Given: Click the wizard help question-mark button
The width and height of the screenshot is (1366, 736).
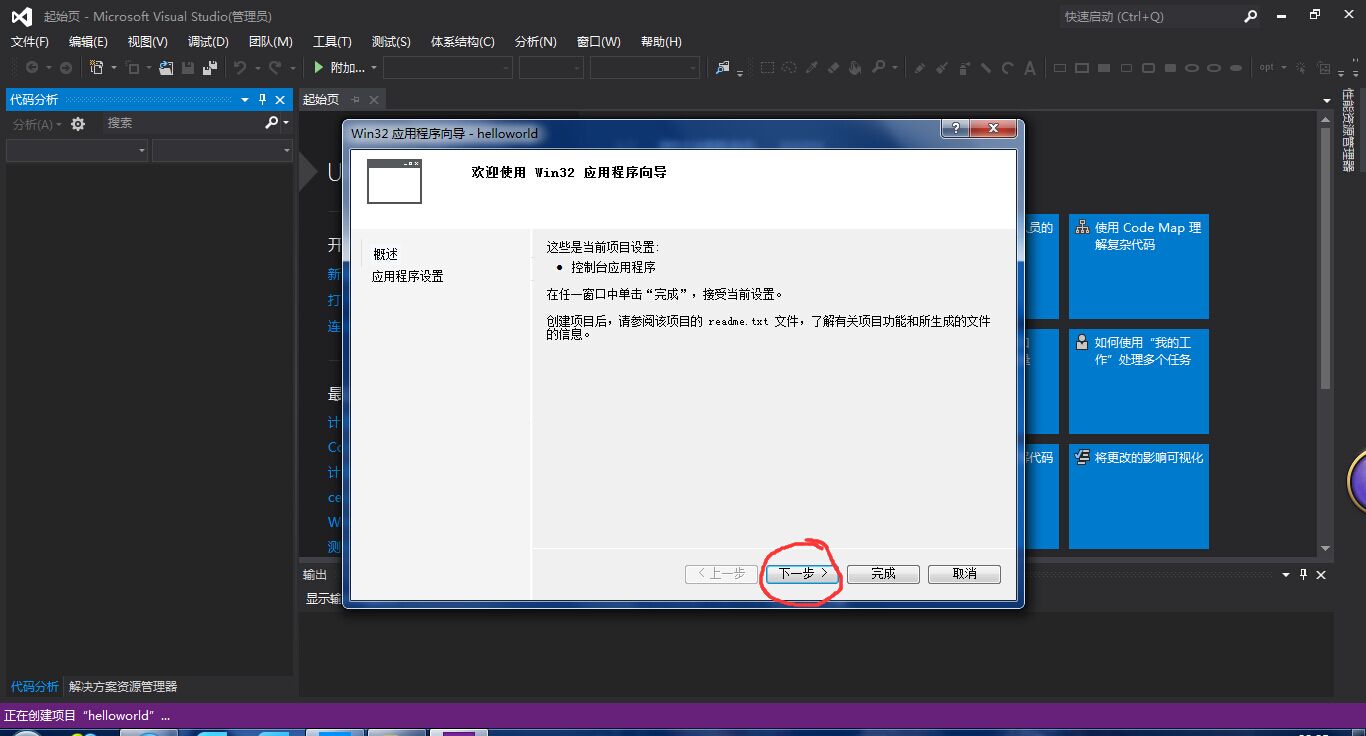Looking at the screenshot, I should pos(954,129).
